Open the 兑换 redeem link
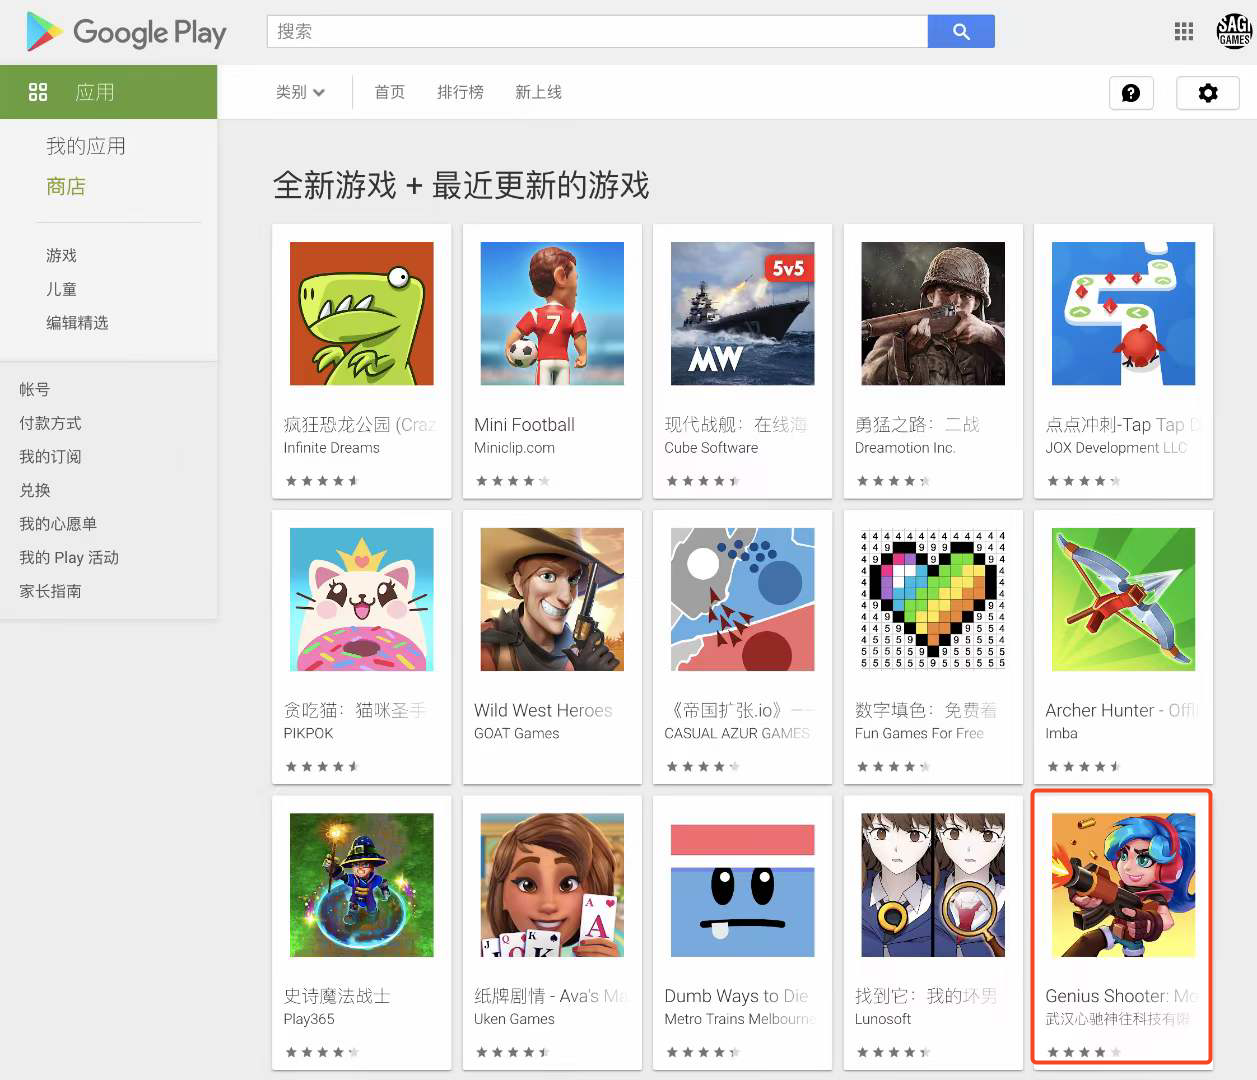The height and width of the screenshot is (1080, 1257). [x=34, y=490]
